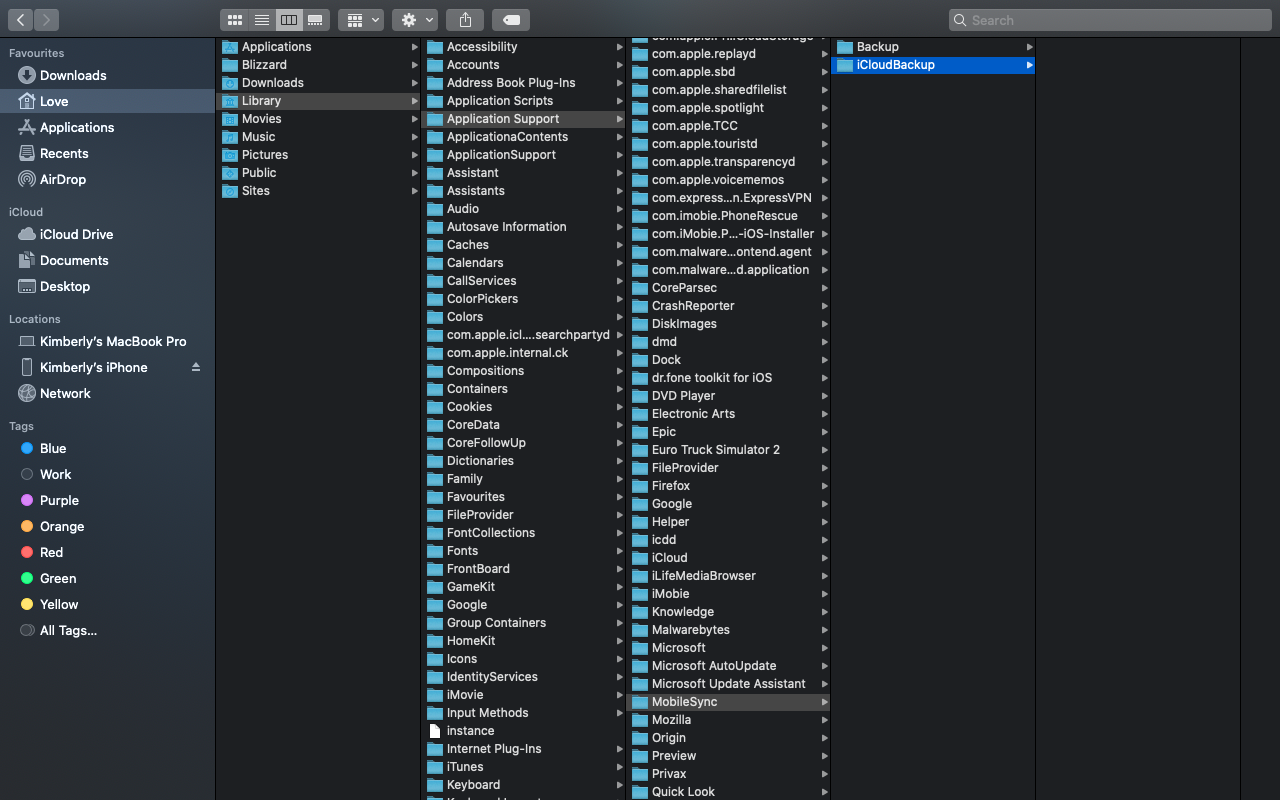1280x800 pixels.
Task: Go forward with the toolbar forward arrow
Action: click(x=46, y=19)
